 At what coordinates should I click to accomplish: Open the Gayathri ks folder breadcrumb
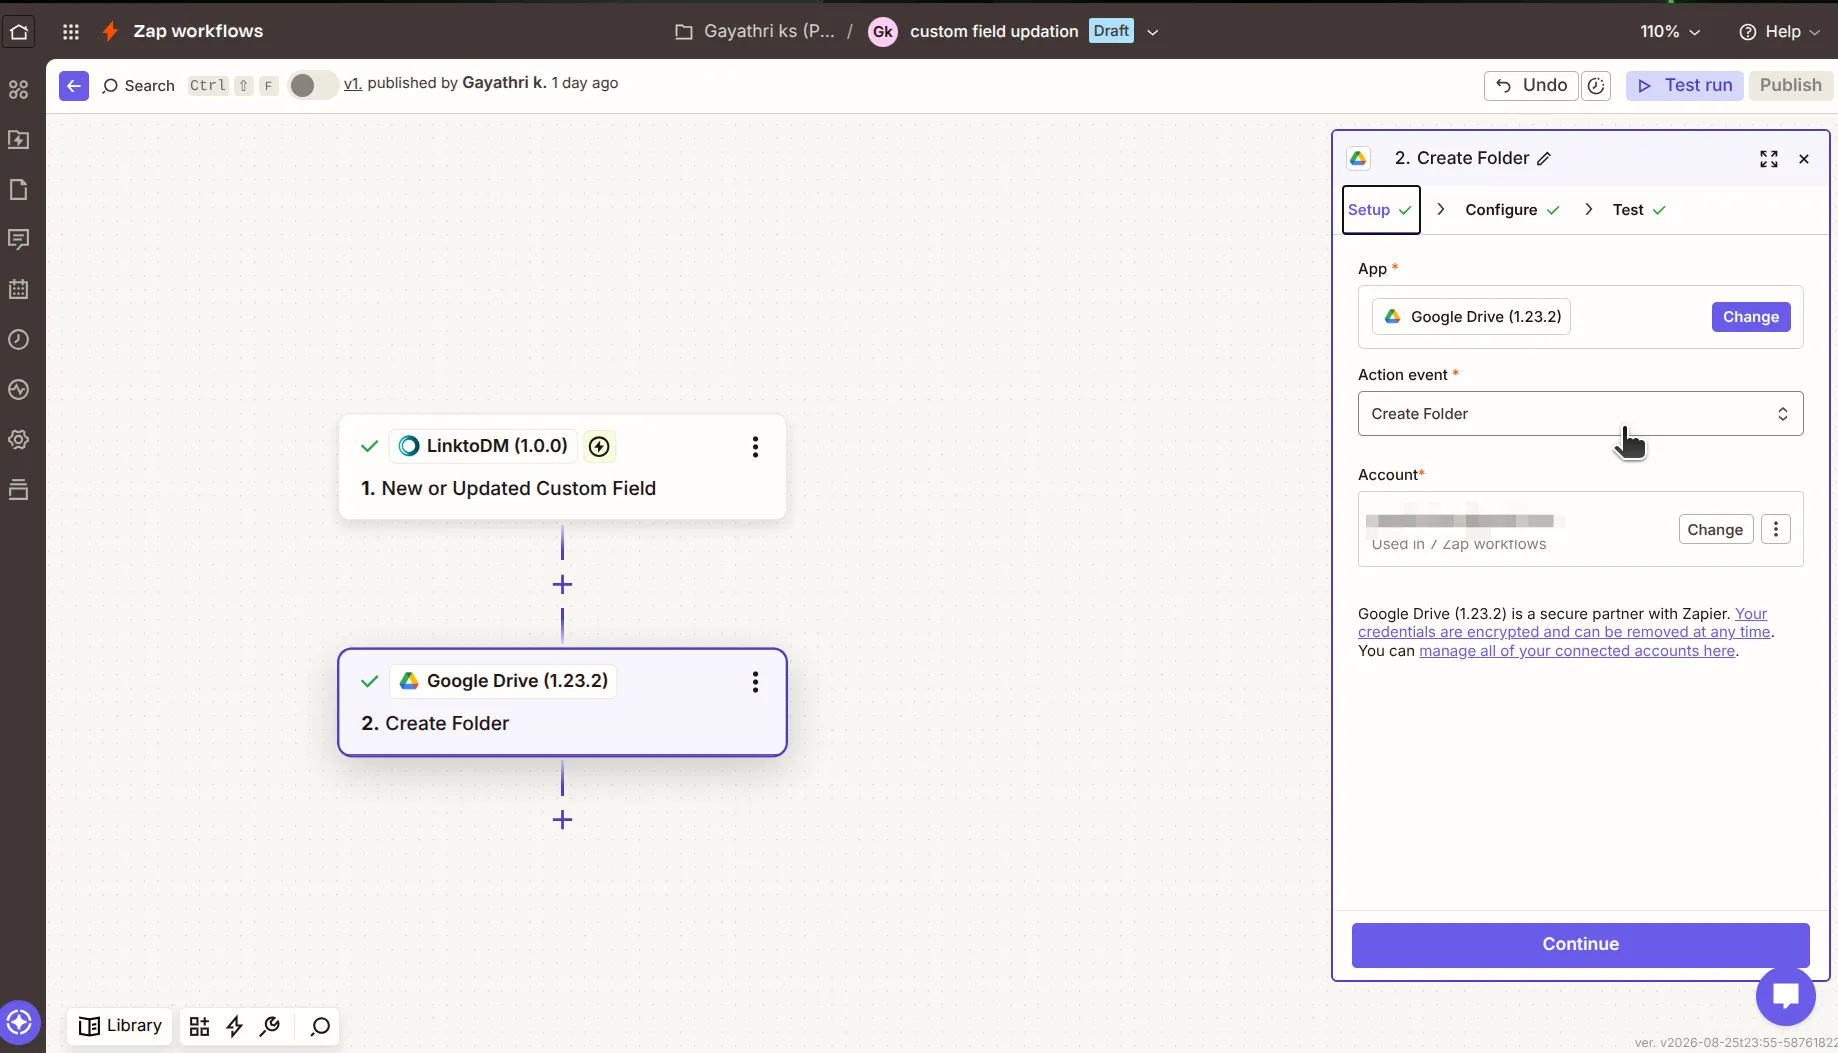755,31
